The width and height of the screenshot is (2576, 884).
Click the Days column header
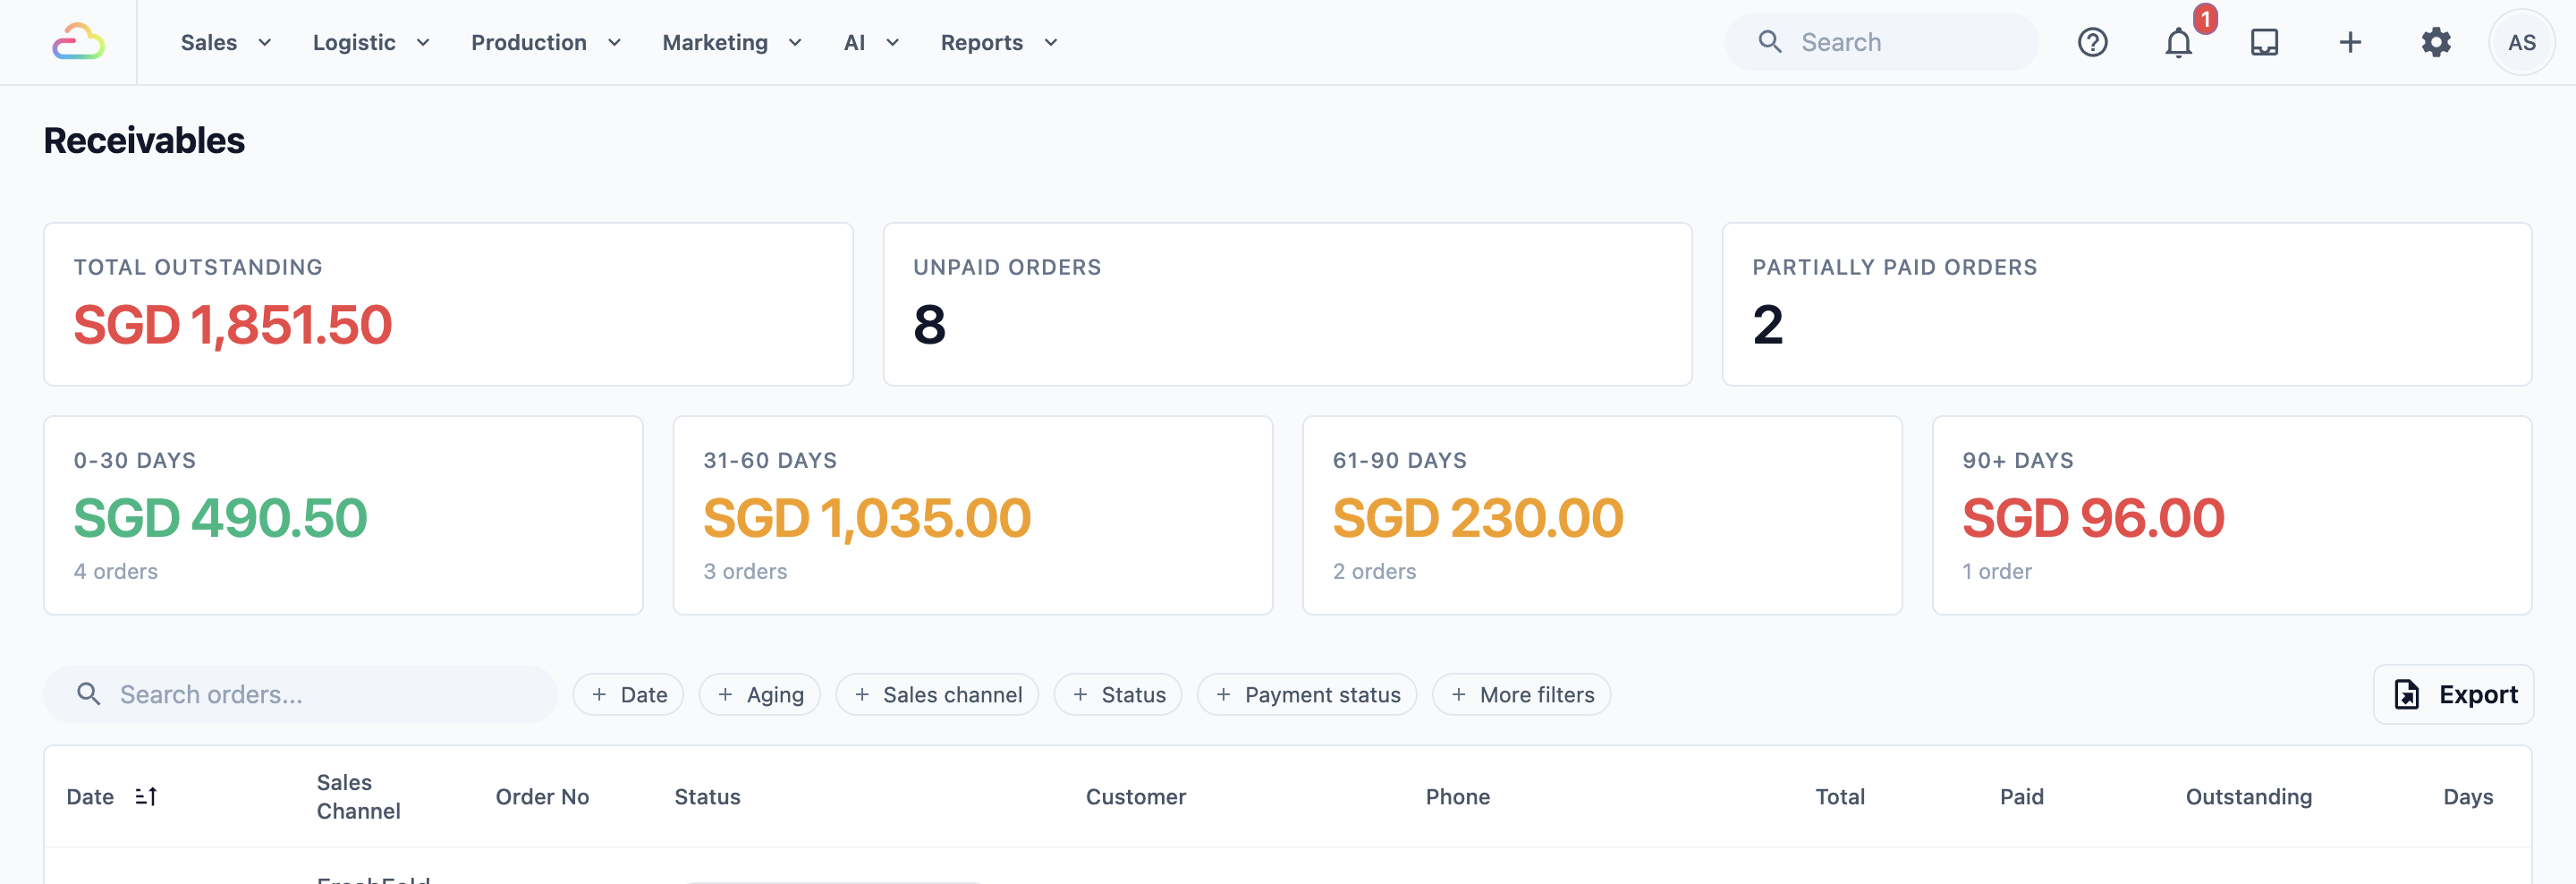pyautogui.click(x=2468, y=796)
